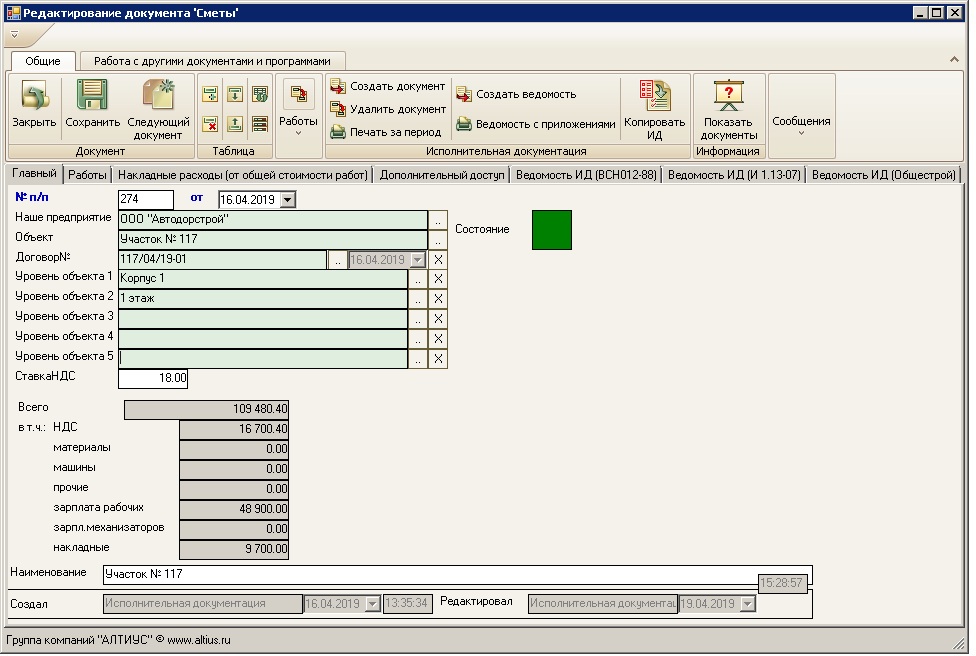Click Создать документ

(388, 87)
